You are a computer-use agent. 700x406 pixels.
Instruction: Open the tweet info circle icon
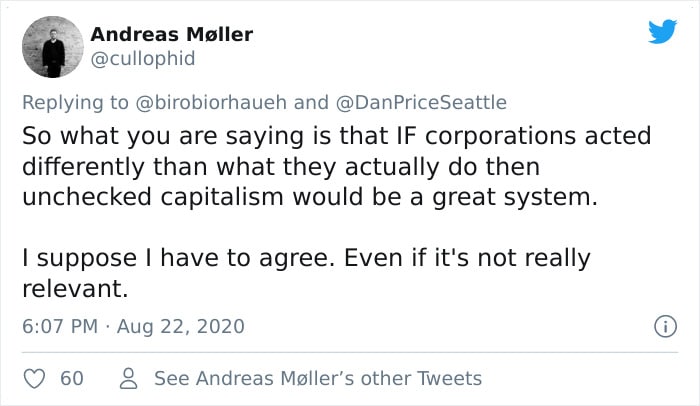(x=665, y=326)
